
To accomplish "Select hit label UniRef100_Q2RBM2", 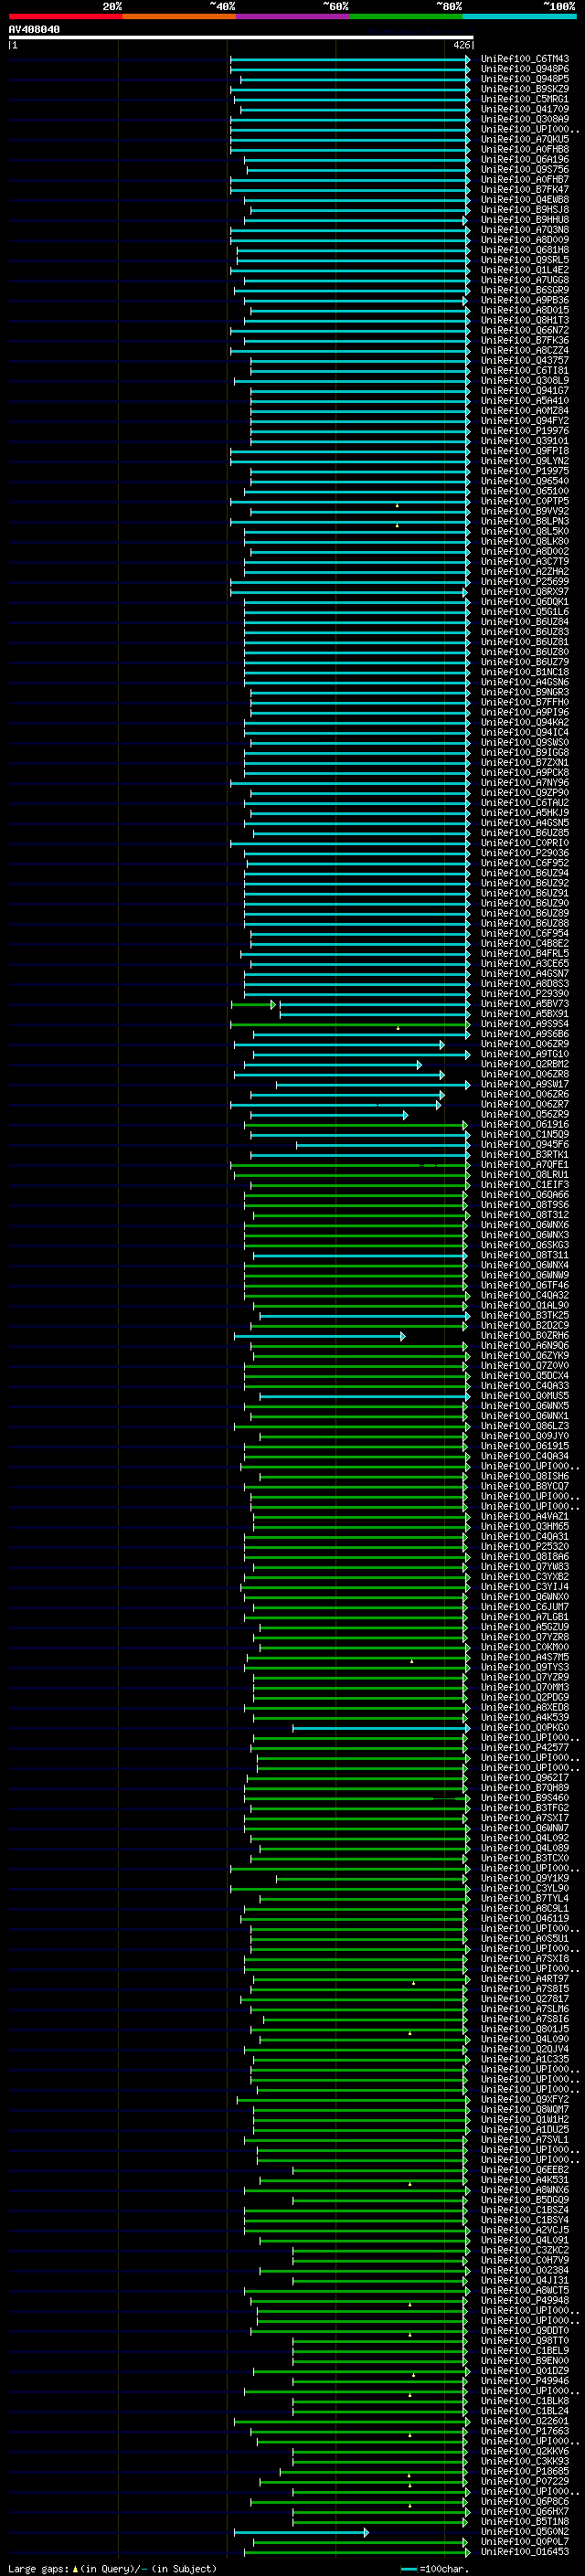I will [525, 1064].
